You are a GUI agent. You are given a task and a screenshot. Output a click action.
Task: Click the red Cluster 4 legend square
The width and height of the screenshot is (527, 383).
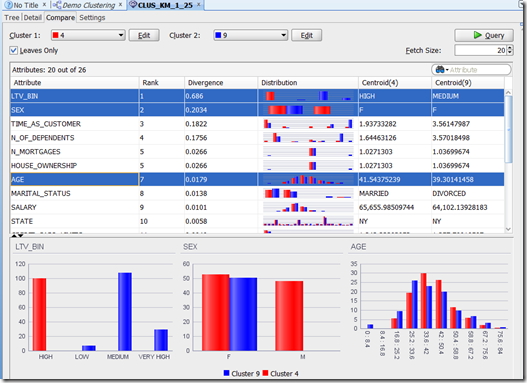click(265, 373)
